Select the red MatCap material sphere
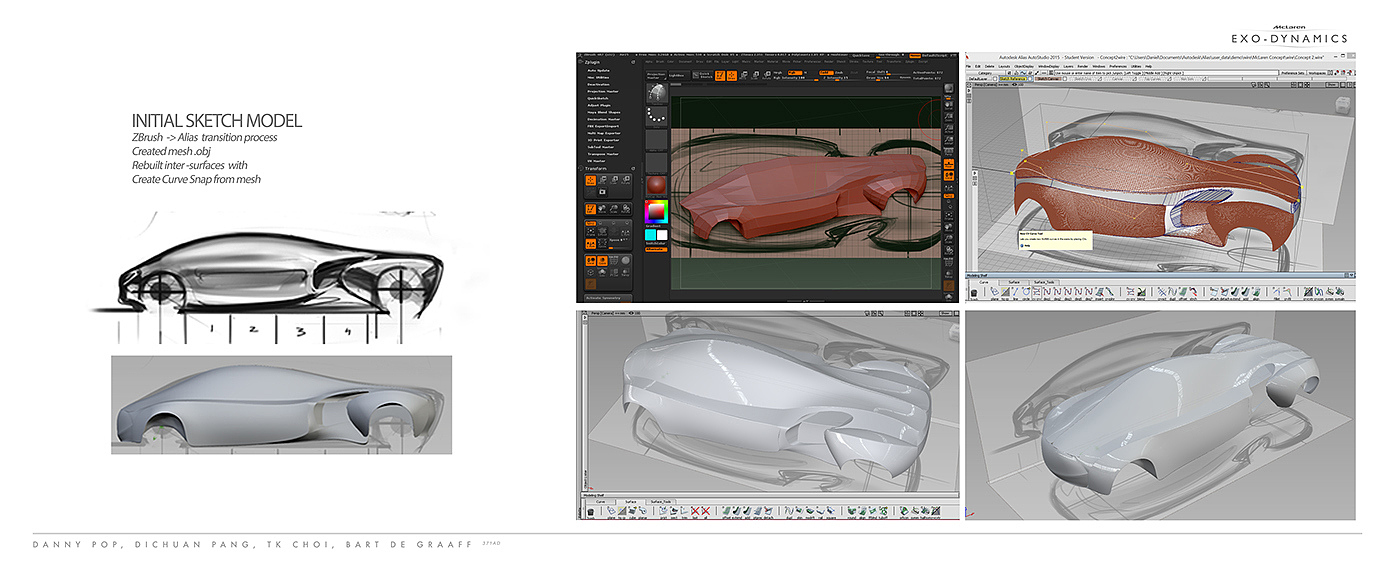This screenshot has height=569, width=1400. 656,186
